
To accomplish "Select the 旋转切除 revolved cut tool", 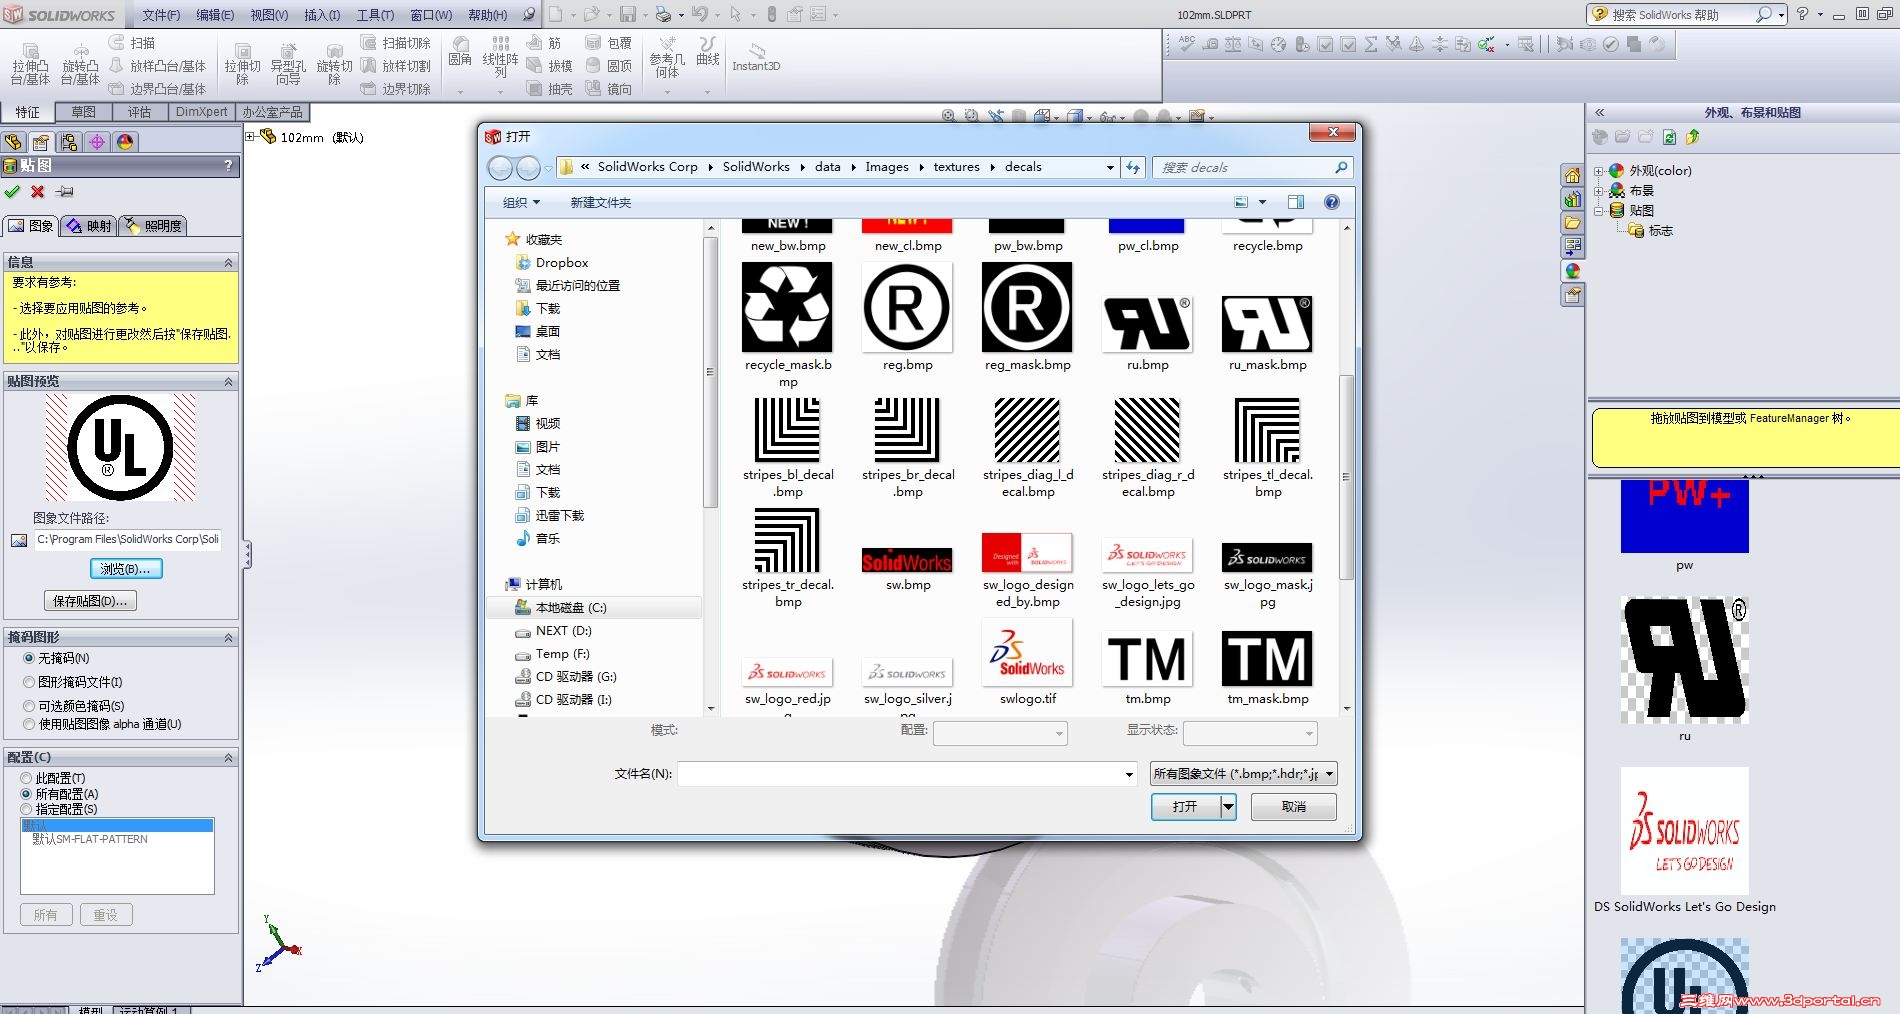I will (334, 64).
